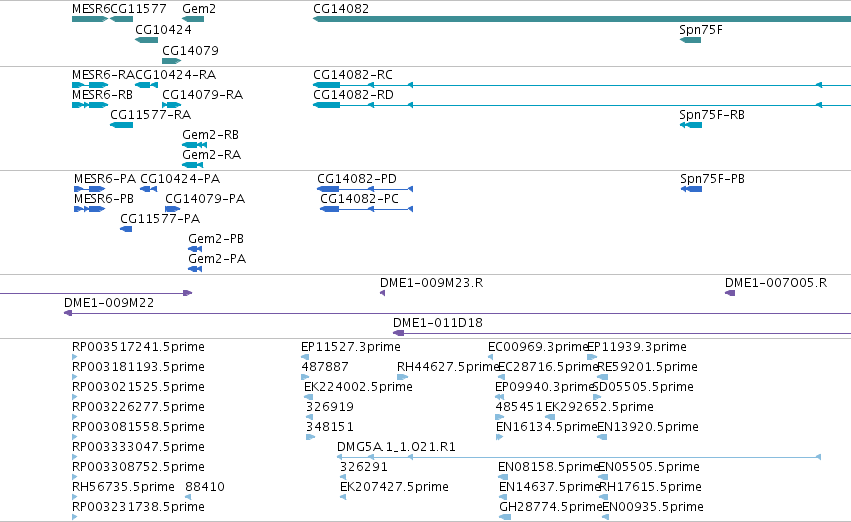Select transcript Spn75F-RB label
The width and height of the screenshot is (851, 522).
point(712,114)
